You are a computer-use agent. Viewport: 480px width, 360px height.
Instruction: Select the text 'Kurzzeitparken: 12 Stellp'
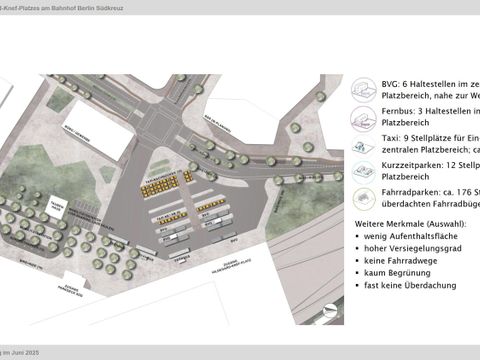tap(431, 165)
